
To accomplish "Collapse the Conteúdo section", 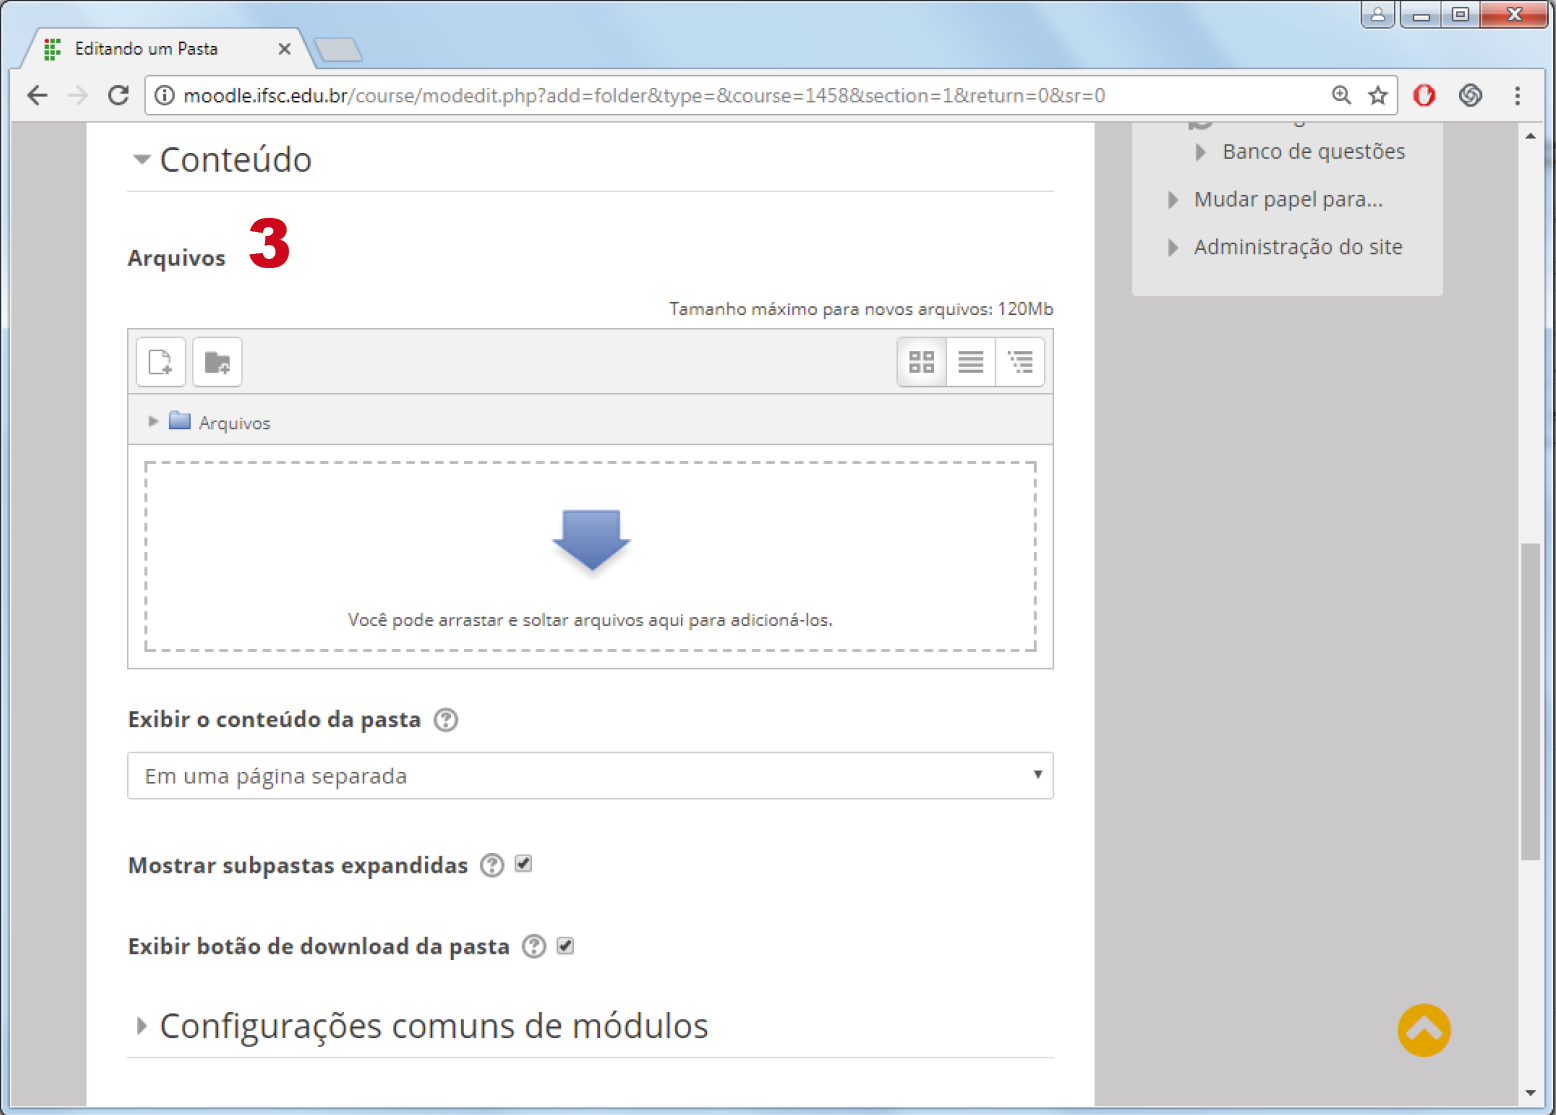I will pyautogui.click(x=142, y=160).
